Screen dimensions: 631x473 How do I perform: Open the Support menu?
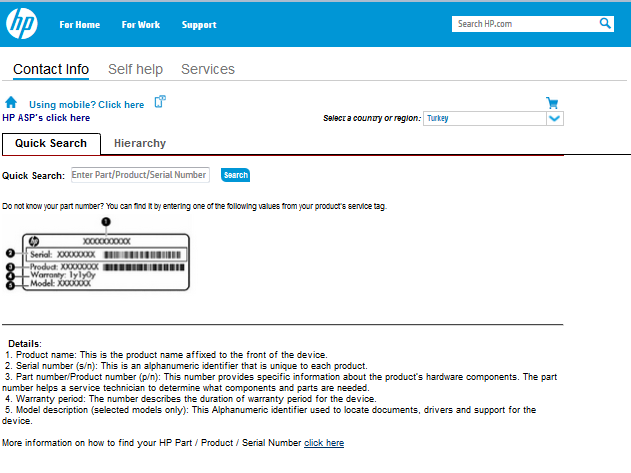click(x=199, y=25)
